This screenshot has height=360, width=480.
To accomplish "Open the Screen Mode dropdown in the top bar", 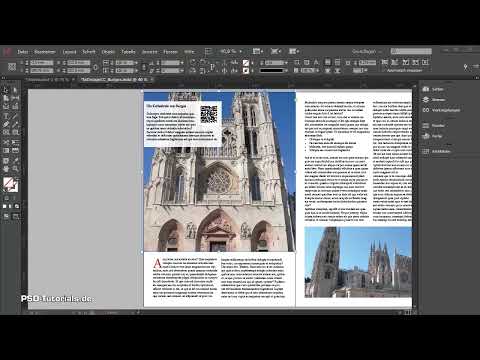I will tap(275, 51).
